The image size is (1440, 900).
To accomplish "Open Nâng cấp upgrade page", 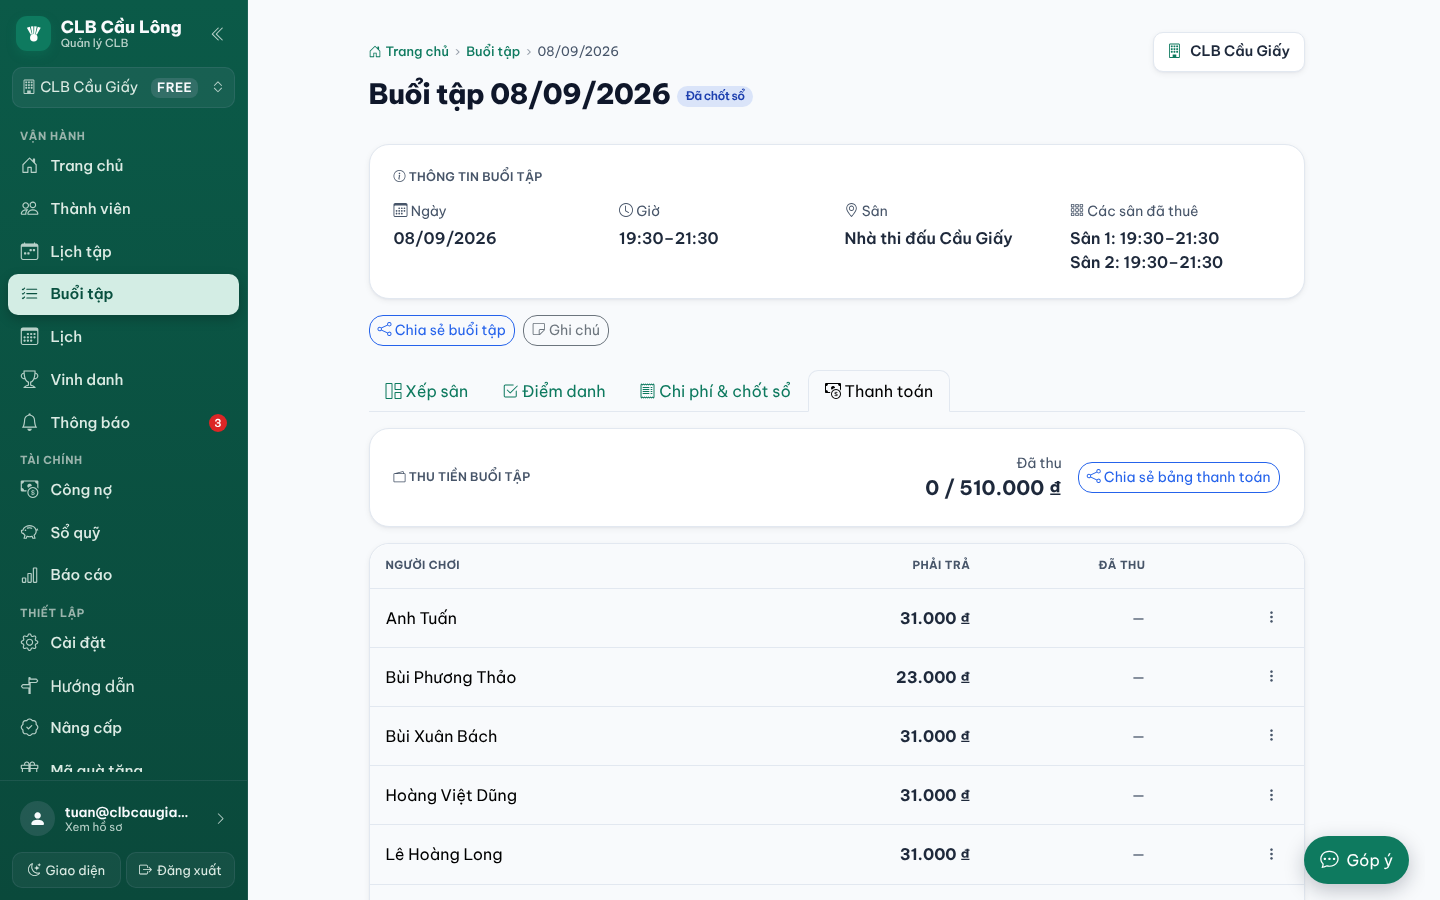I will 123,728.
